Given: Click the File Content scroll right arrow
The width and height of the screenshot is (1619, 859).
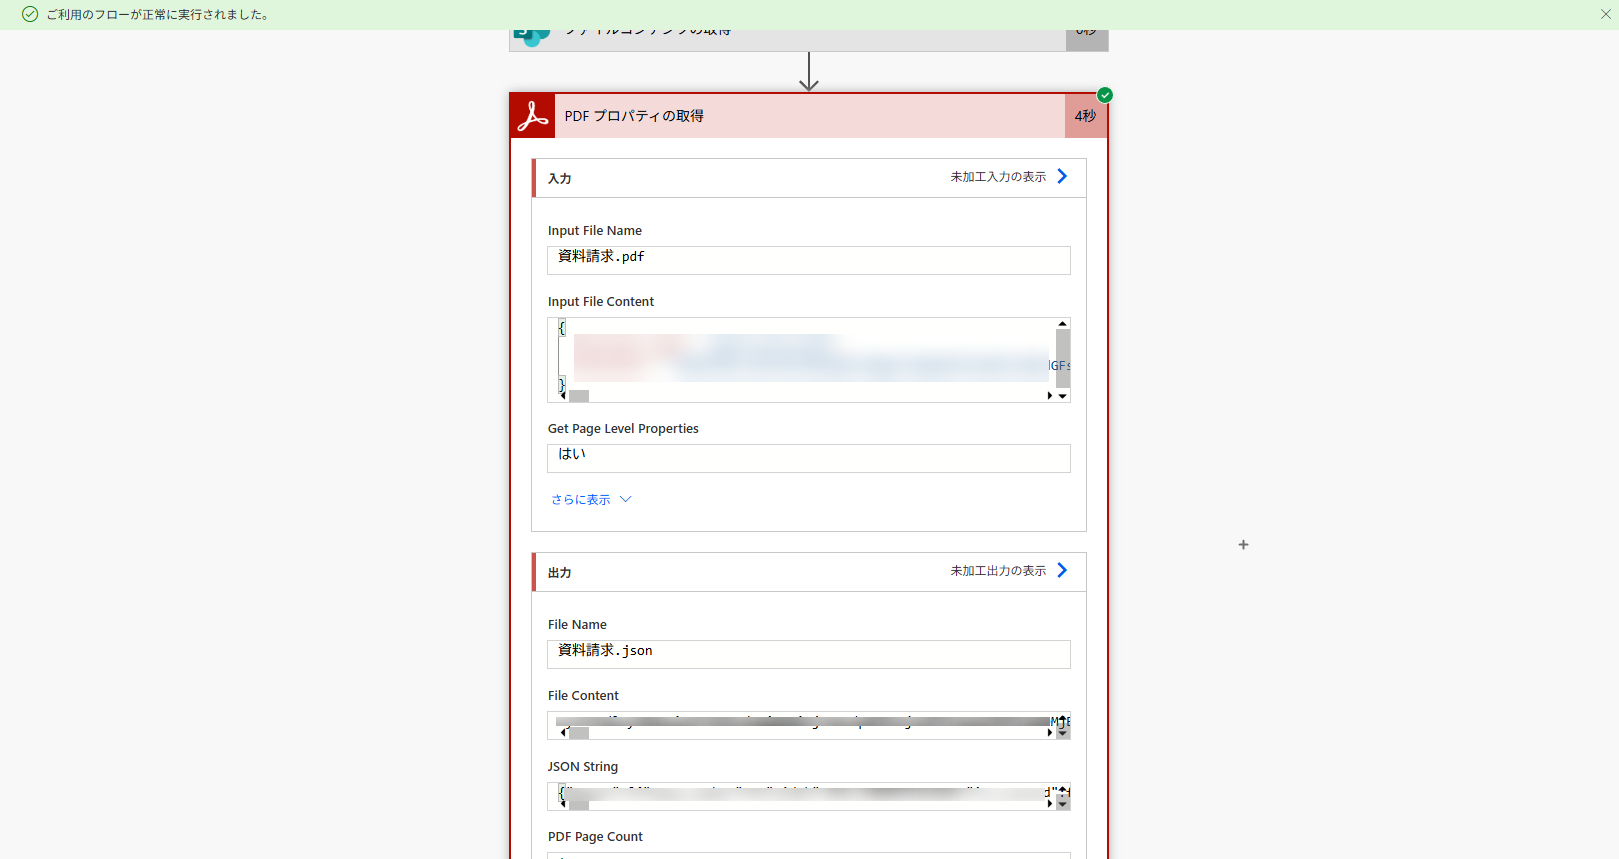Looking at the screenshot, I should click(1050, 733).
